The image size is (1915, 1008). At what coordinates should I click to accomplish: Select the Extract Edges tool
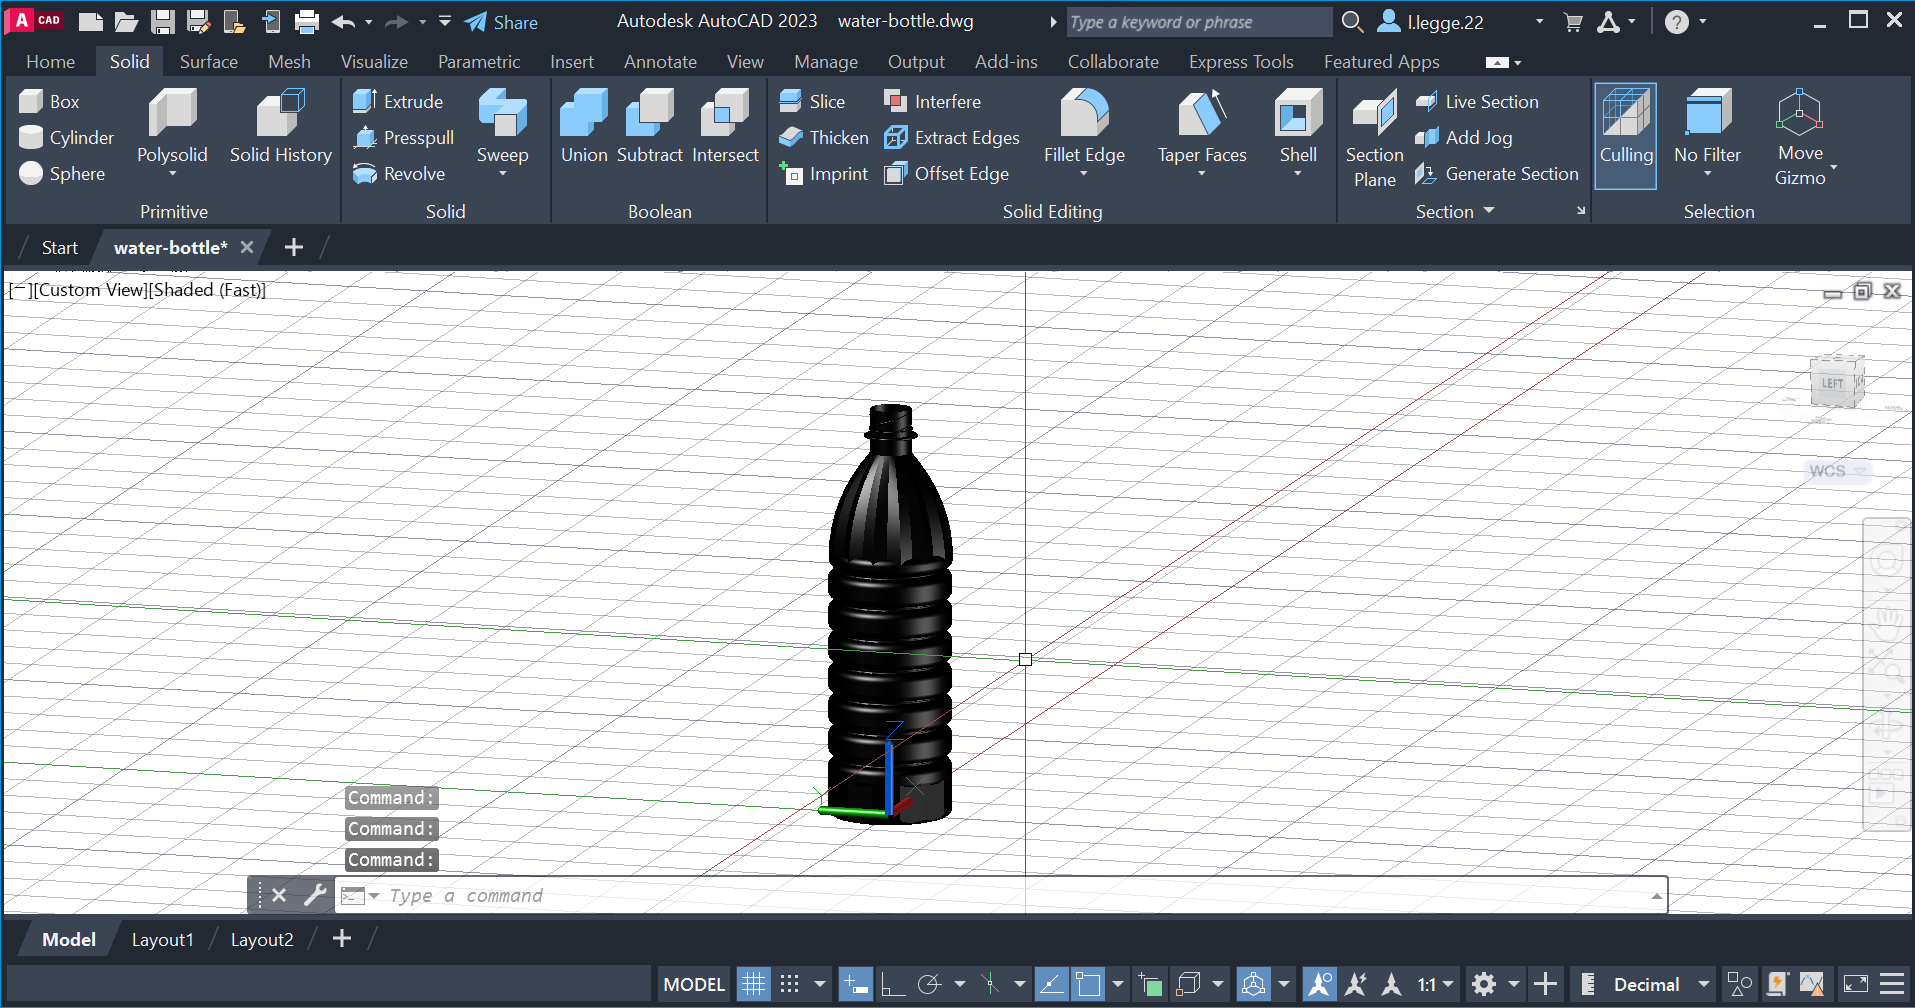point(952,137)
